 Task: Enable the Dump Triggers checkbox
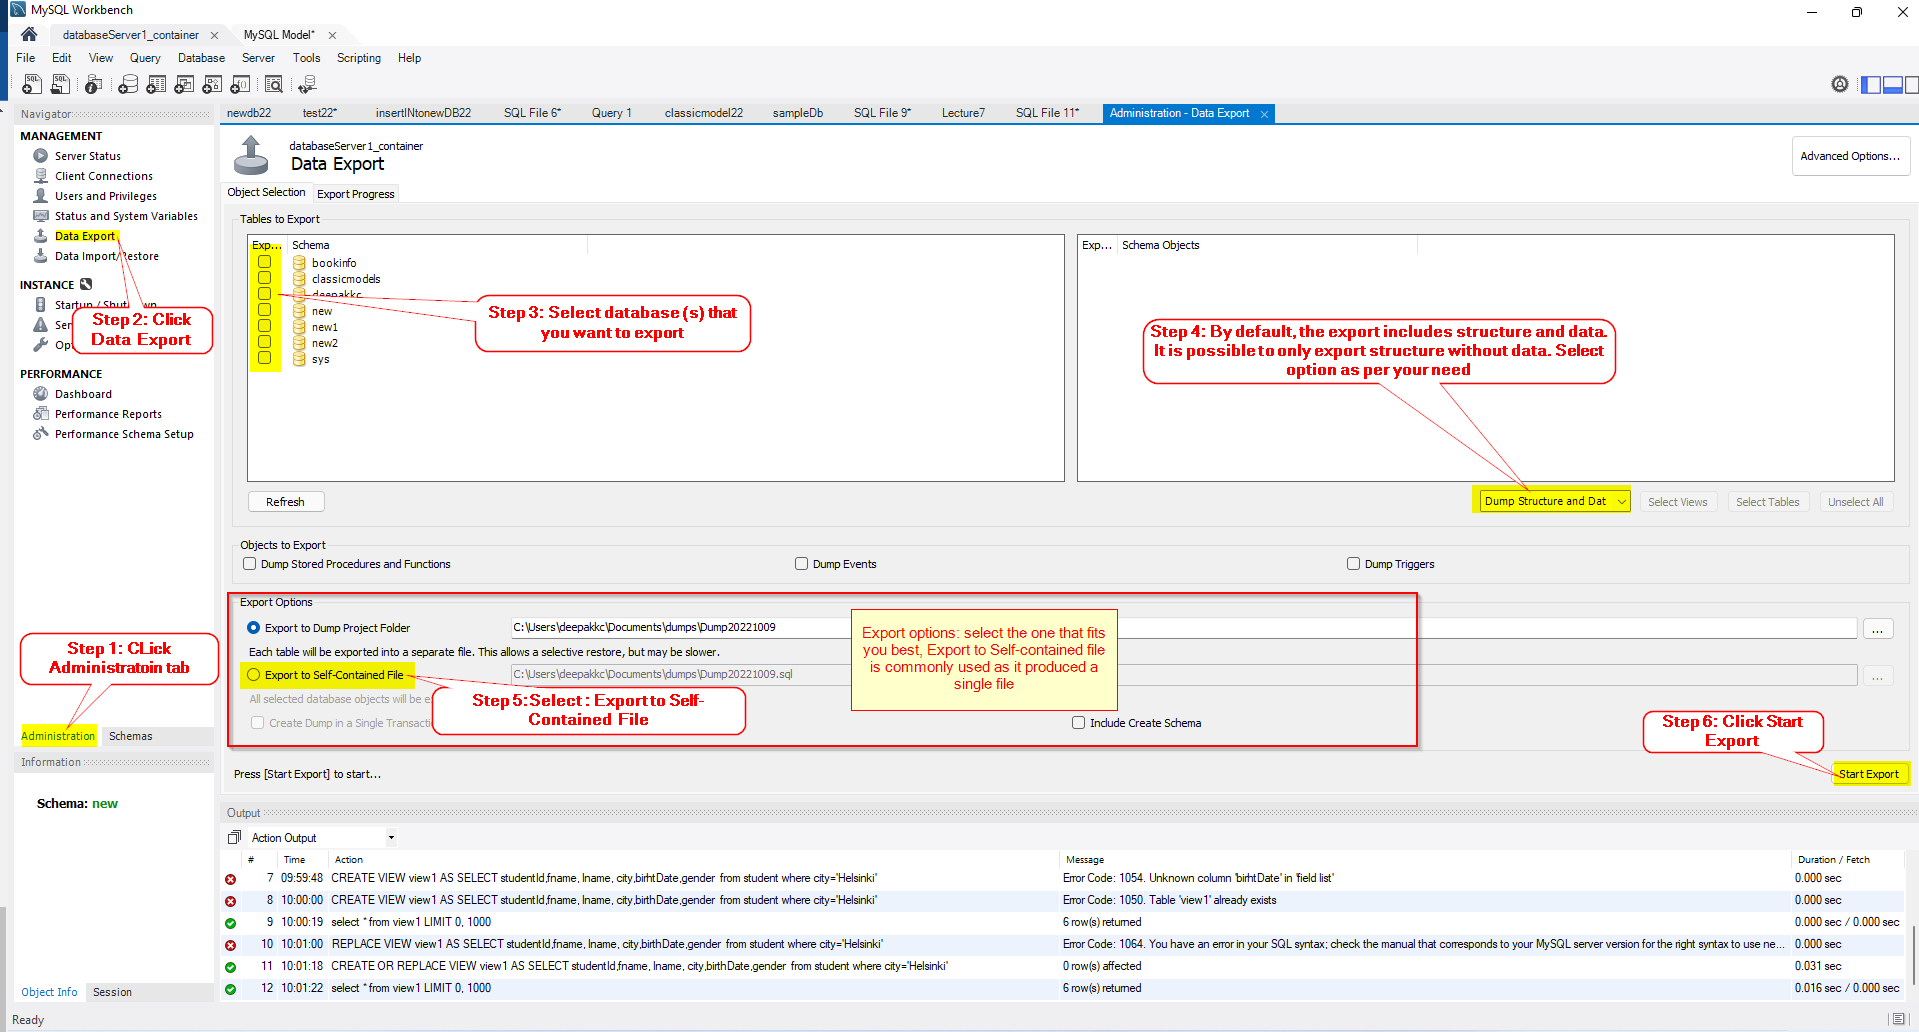coord(1353,564)
